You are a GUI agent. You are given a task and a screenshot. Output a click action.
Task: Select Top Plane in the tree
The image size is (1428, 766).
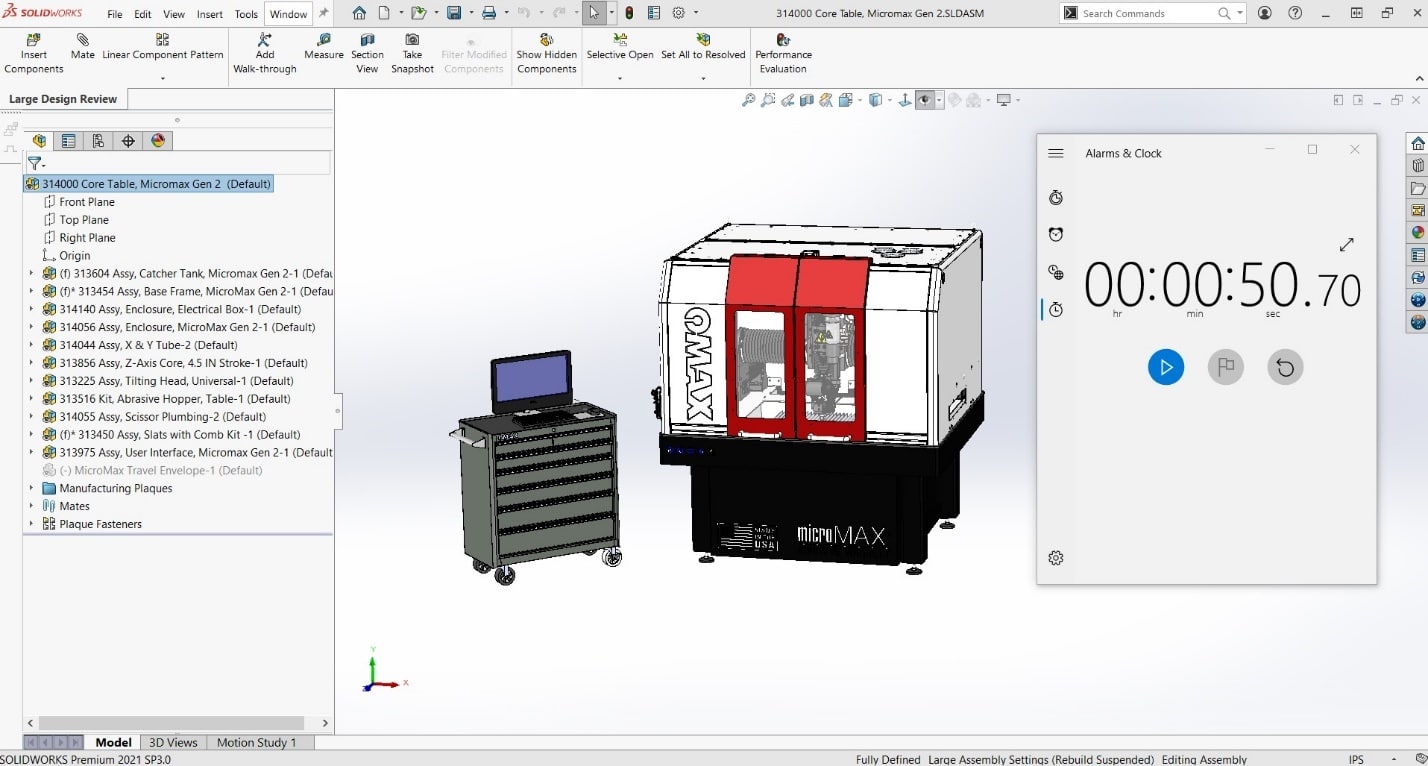click(x=84, y=220)
